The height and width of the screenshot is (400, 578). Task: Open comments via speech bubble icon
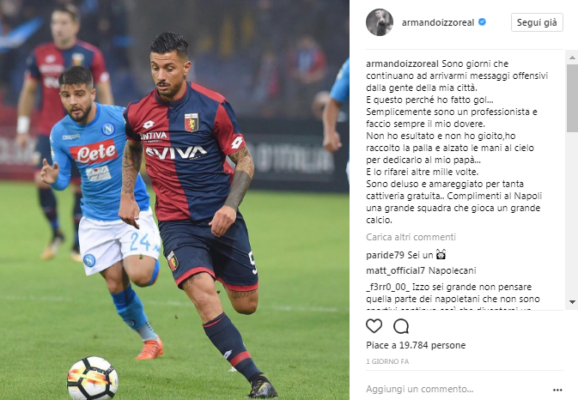click(x=401, y=326)
